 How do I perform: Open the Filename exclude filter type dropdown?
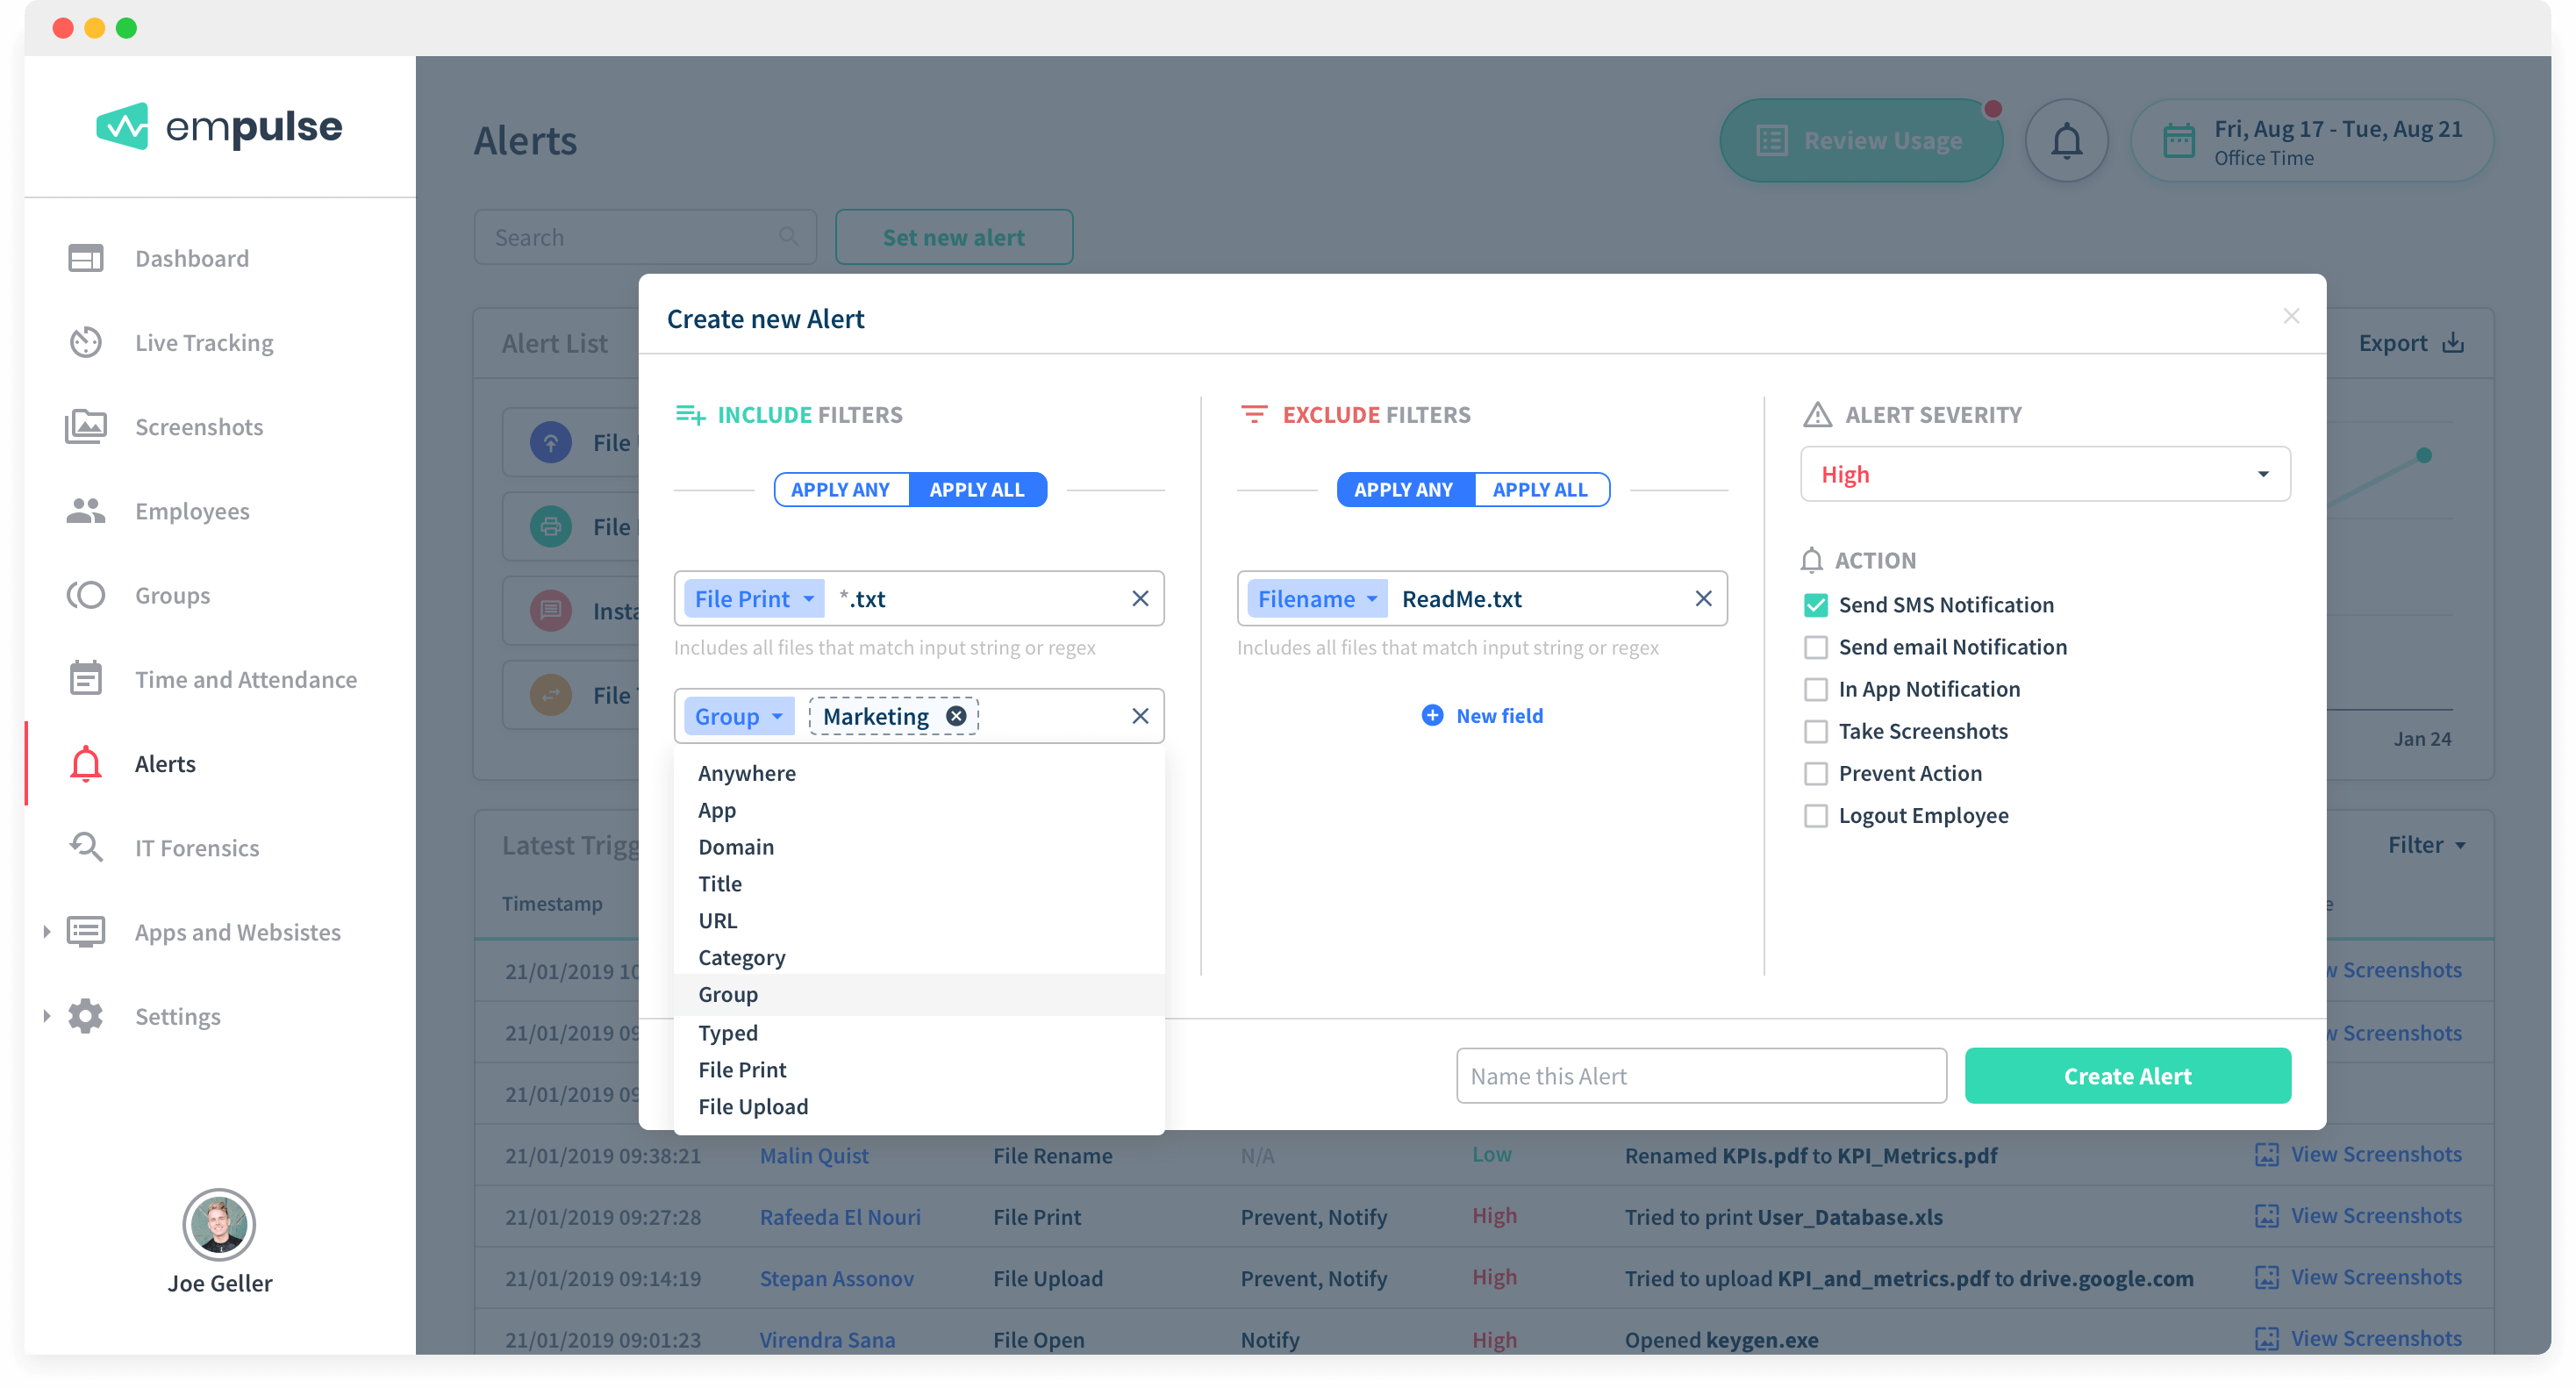(x=1317, y=599)
